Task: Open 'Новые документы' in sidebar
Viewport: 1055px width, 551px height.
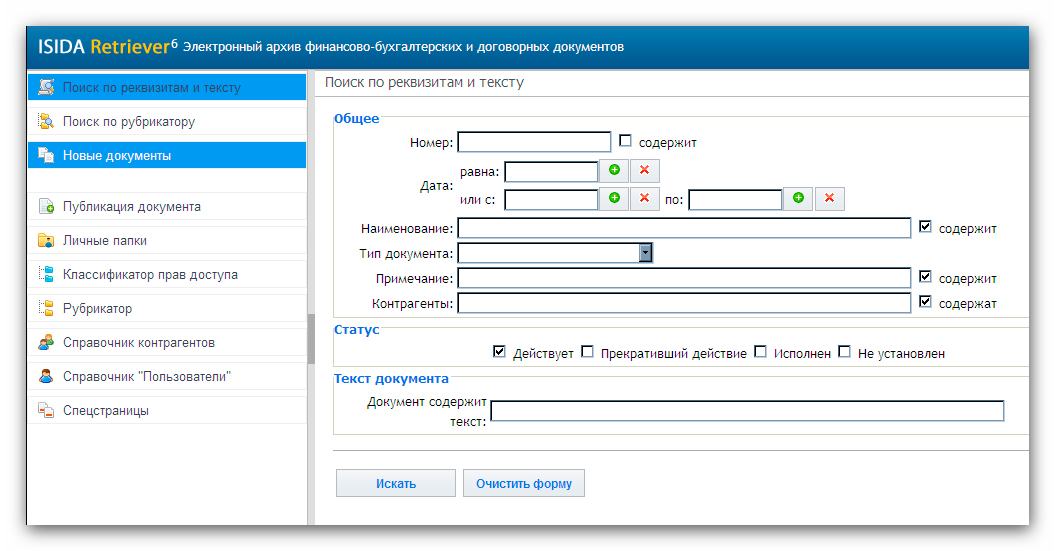Action: click(x=167, y=155)
